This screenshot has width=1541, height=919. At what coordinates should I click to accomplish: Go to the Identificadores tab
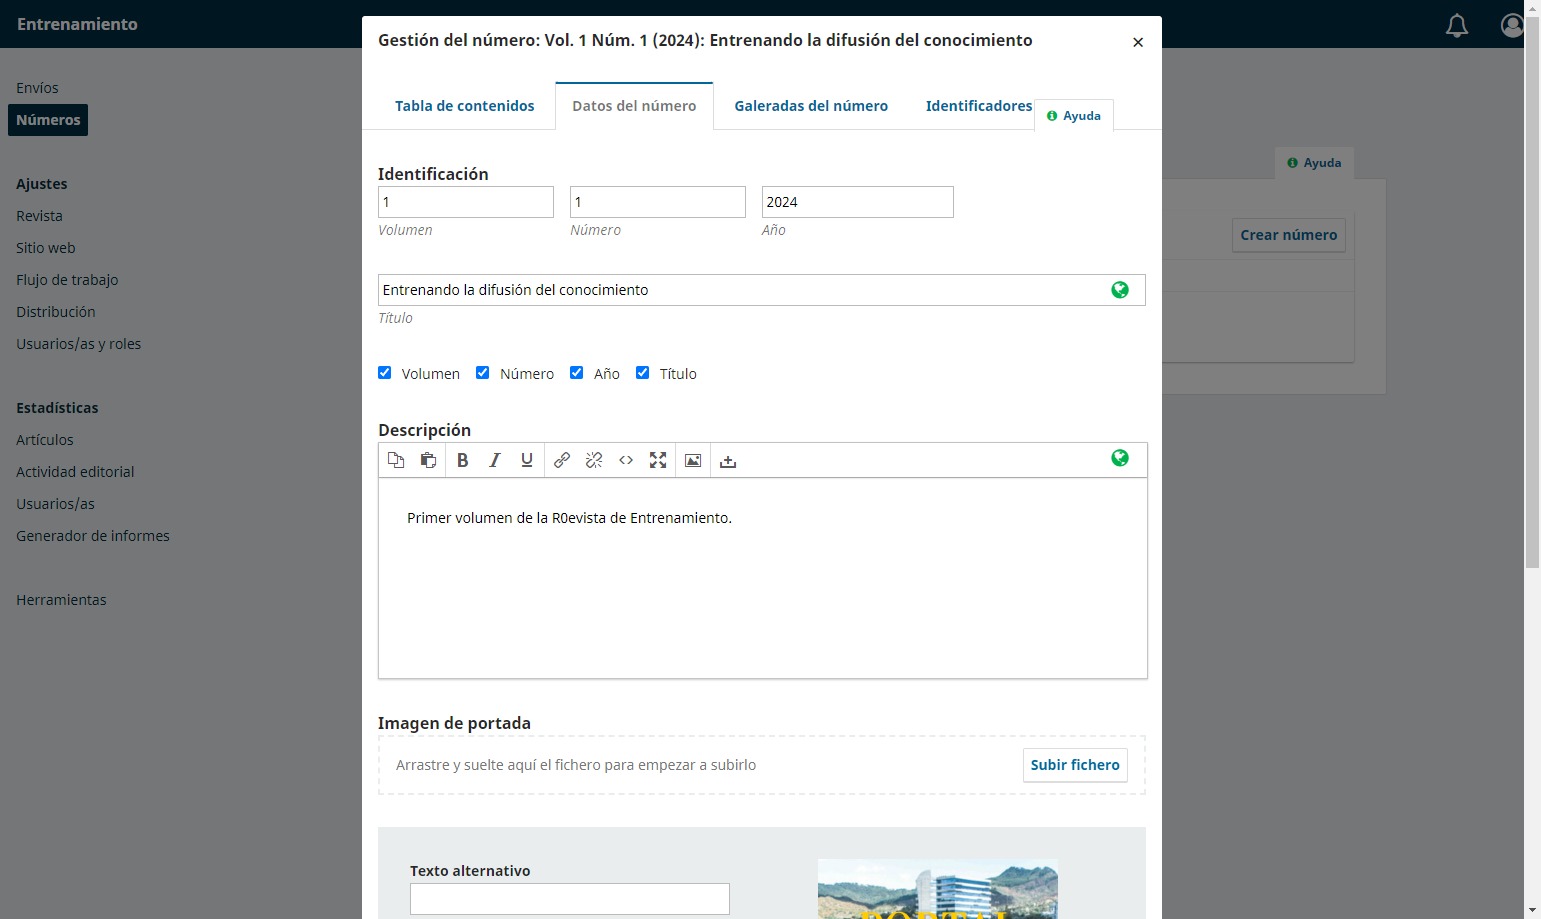point(979,106)
